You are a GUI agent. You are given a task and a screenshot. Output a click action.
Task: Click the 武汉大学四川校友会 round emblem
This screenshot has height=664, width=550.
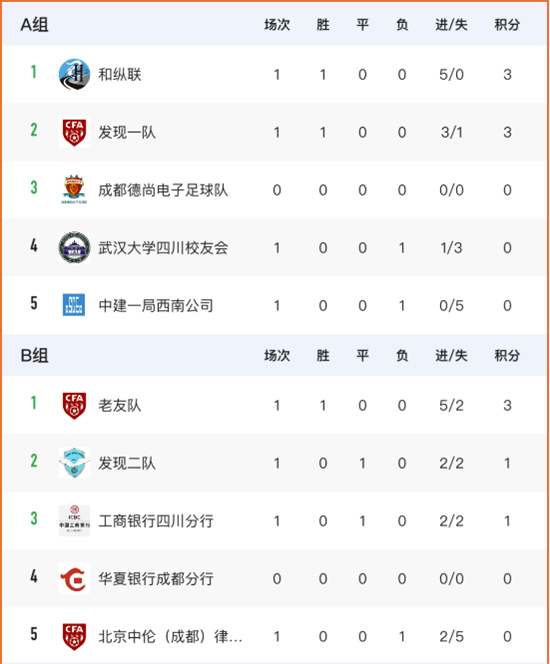click(x=74, y=247)
